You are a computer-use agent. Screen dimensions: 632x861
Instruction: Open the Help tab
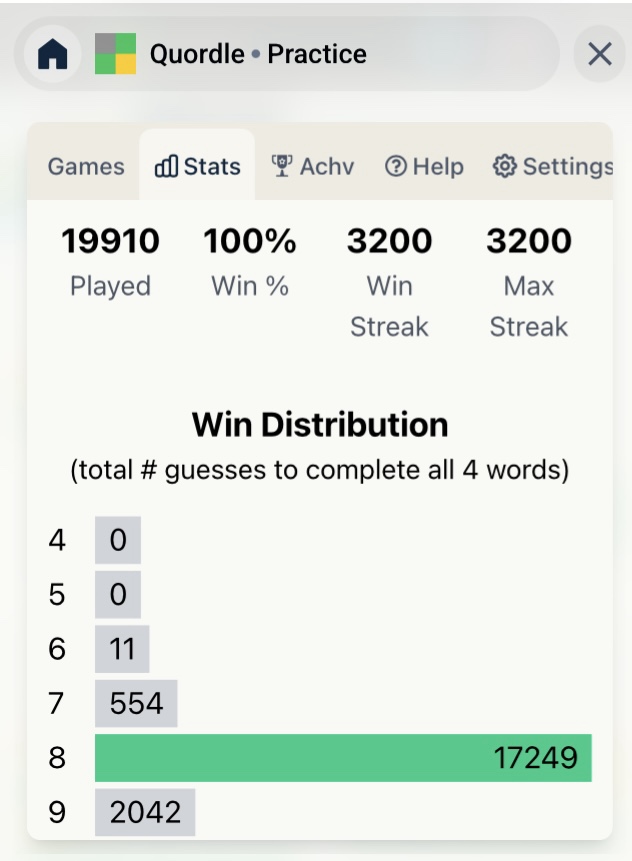pos(425,166)
